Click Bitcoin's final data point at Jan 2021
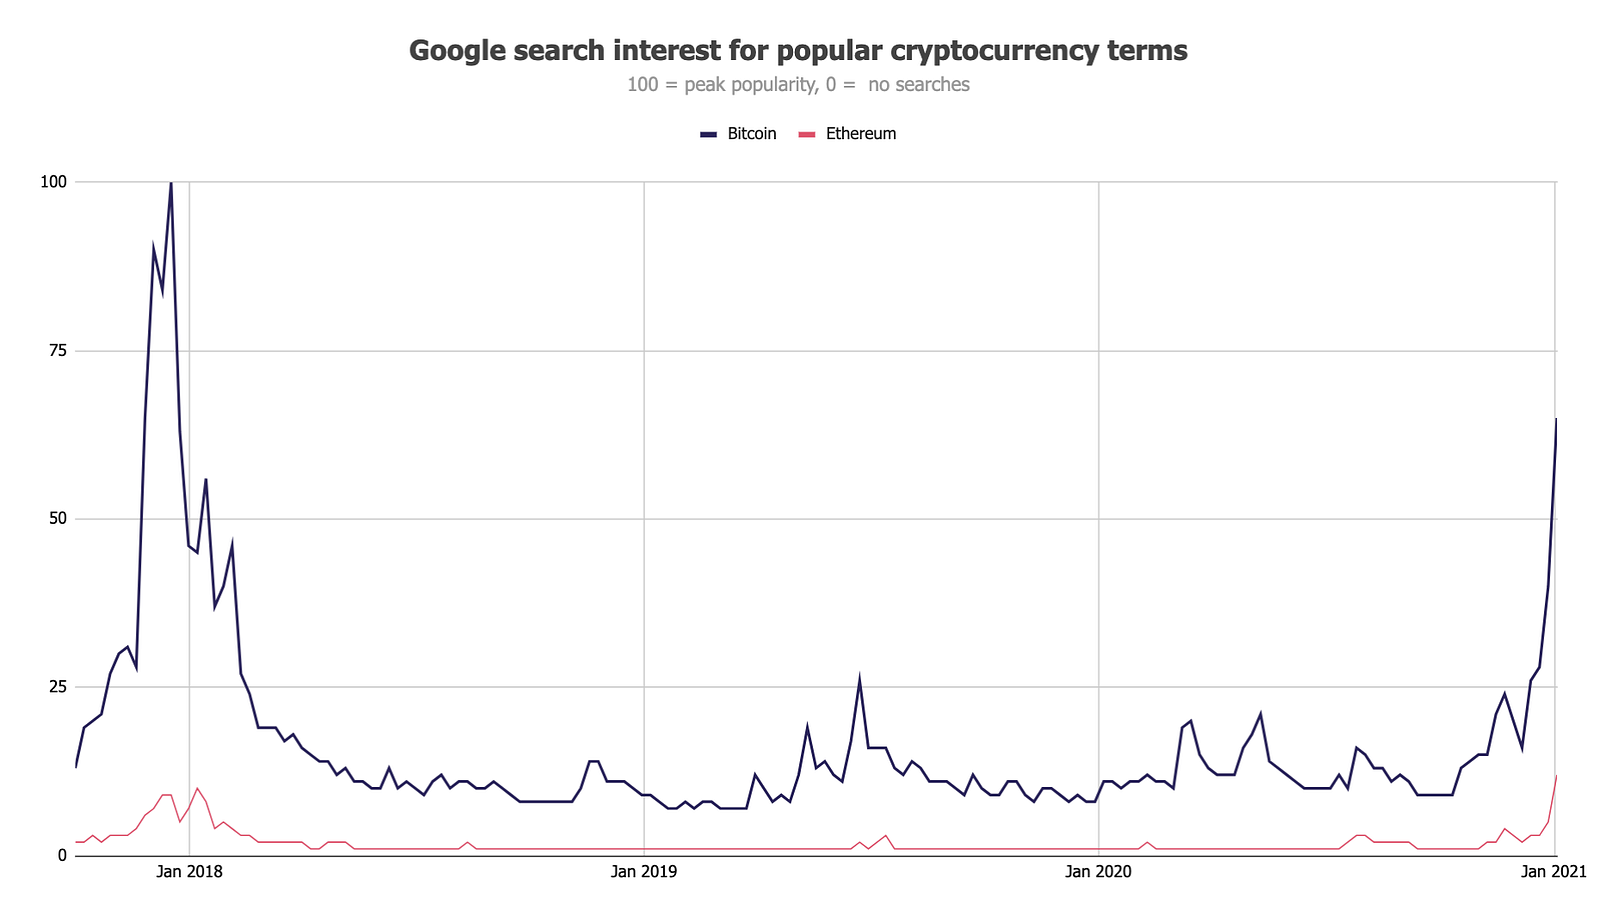 click(1556, 419)
